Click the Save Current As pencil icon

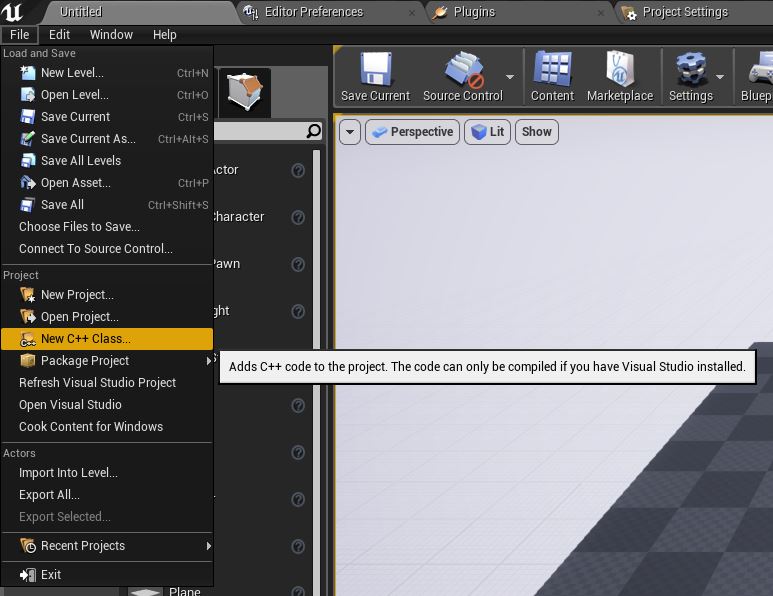(x=28, y=139)
